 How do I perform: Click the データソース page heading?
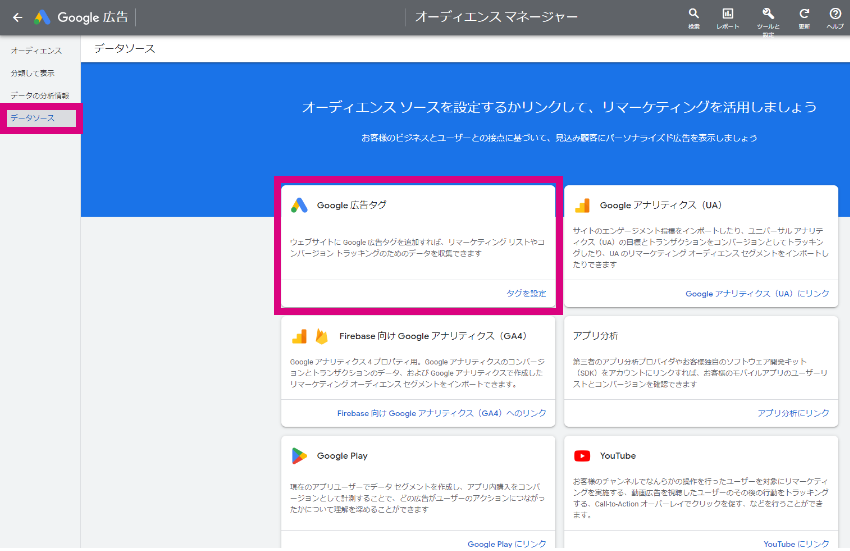pyautogui.click(x=125, y=49)
